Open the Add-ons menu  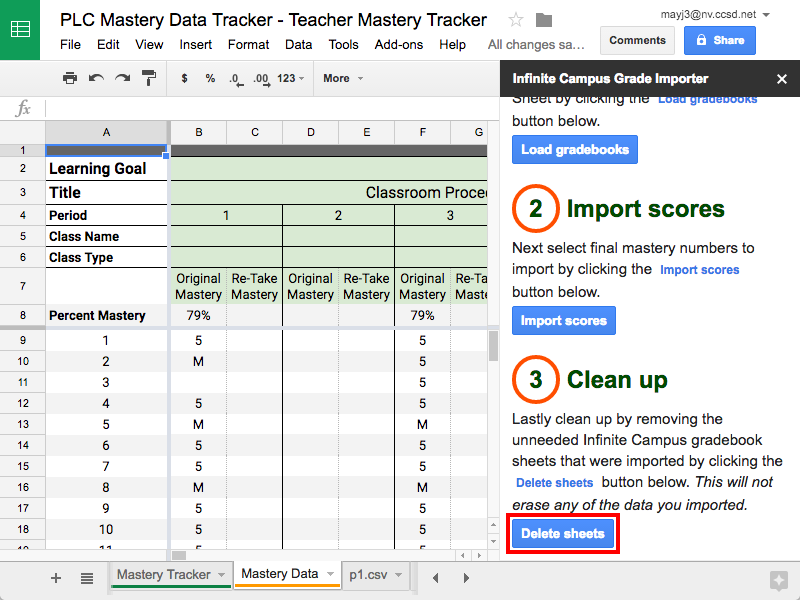pos(398,45)
